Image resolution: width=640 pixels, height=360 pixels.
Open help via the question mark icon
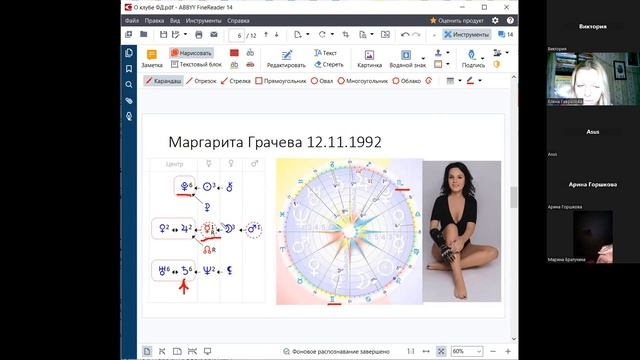click(510, 20)
